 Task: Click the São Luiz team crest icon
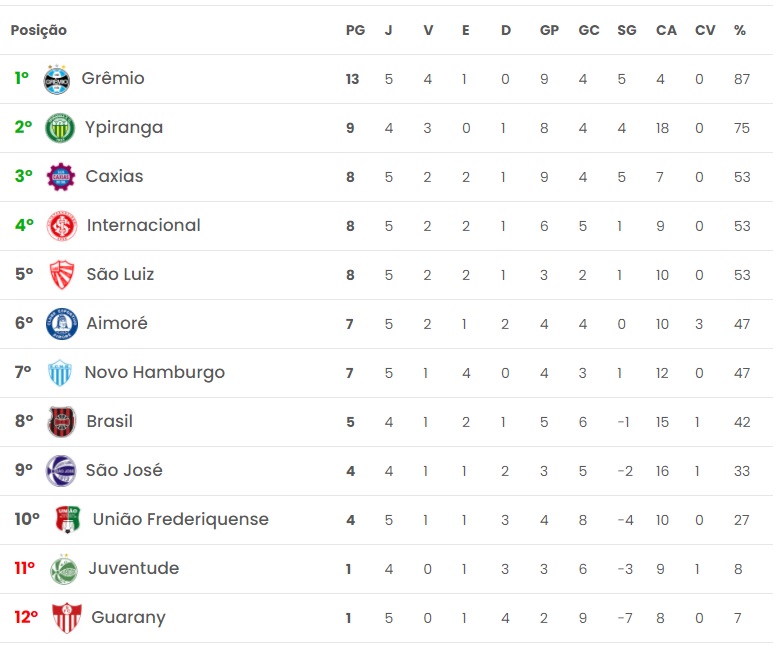point(62,275)
